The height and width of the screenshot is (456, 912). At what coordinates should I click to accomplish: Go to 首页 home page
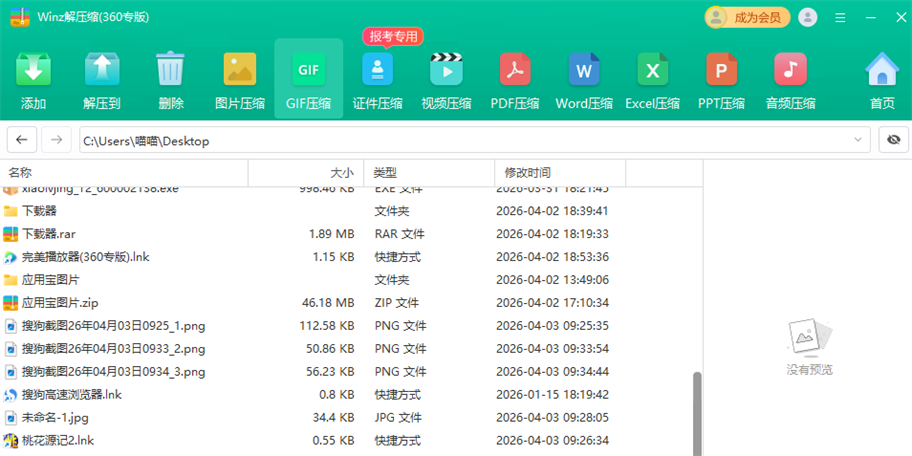(881, 78)
